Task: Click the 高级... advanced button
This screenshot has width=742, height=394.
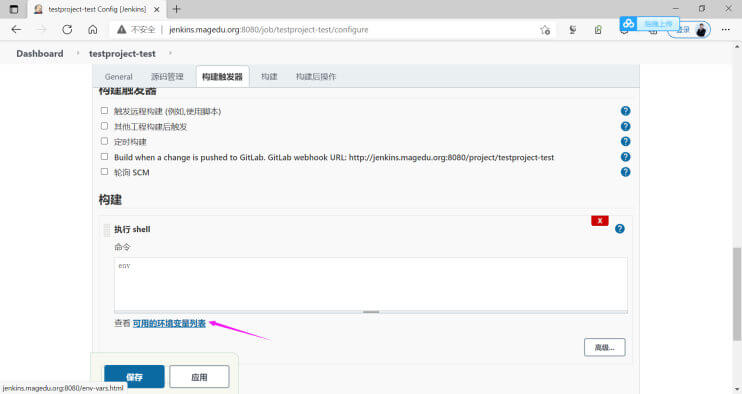Action: click(604, 347)
